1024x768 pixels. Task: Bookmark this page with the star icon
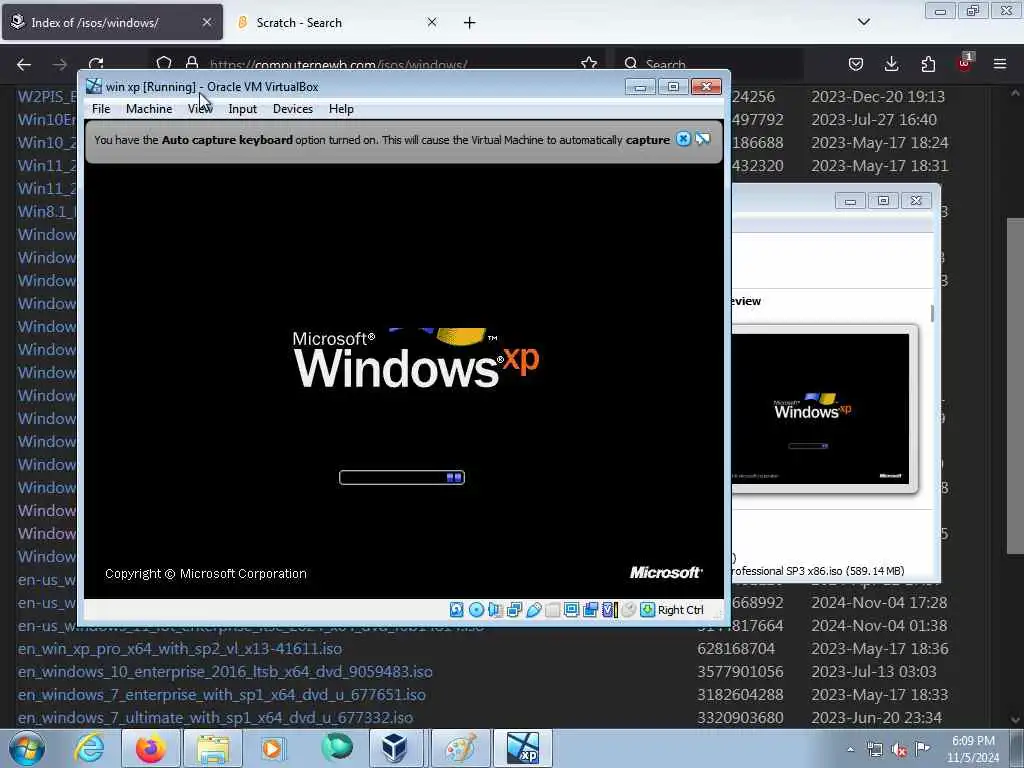pyautogui.click(x=589, y=63)
